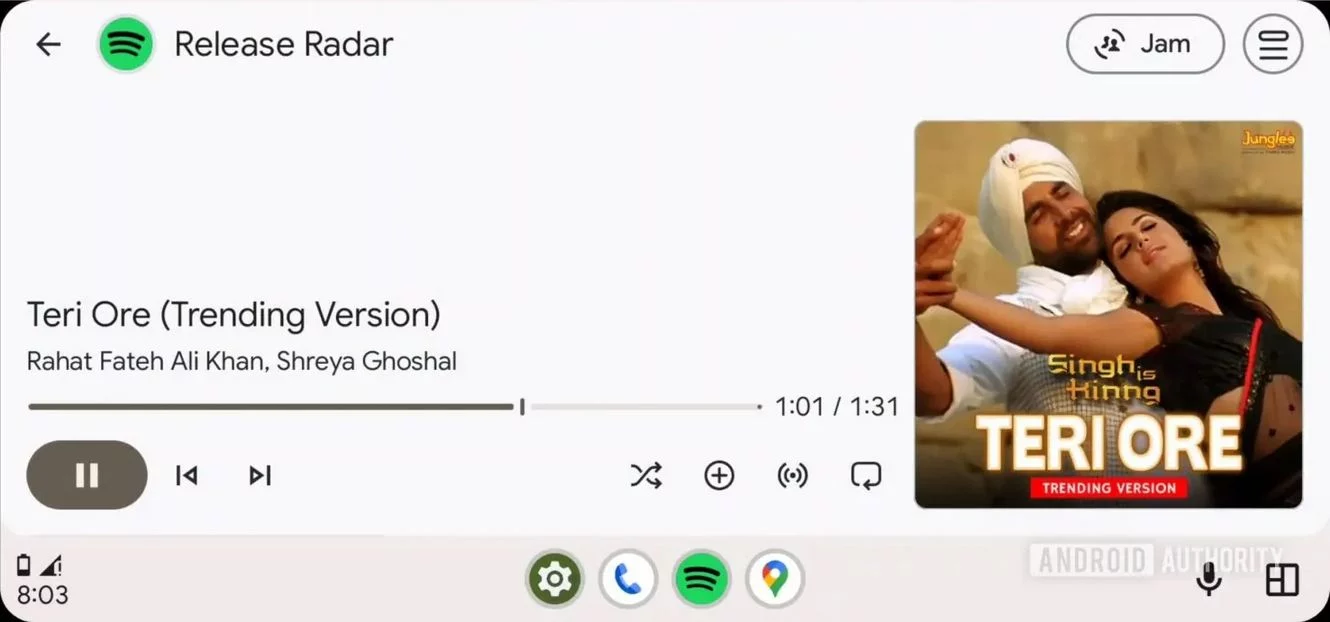Tap the Teri Ore album artwork
This screenshot has width=1330, height=622.
coord(1108,314)
